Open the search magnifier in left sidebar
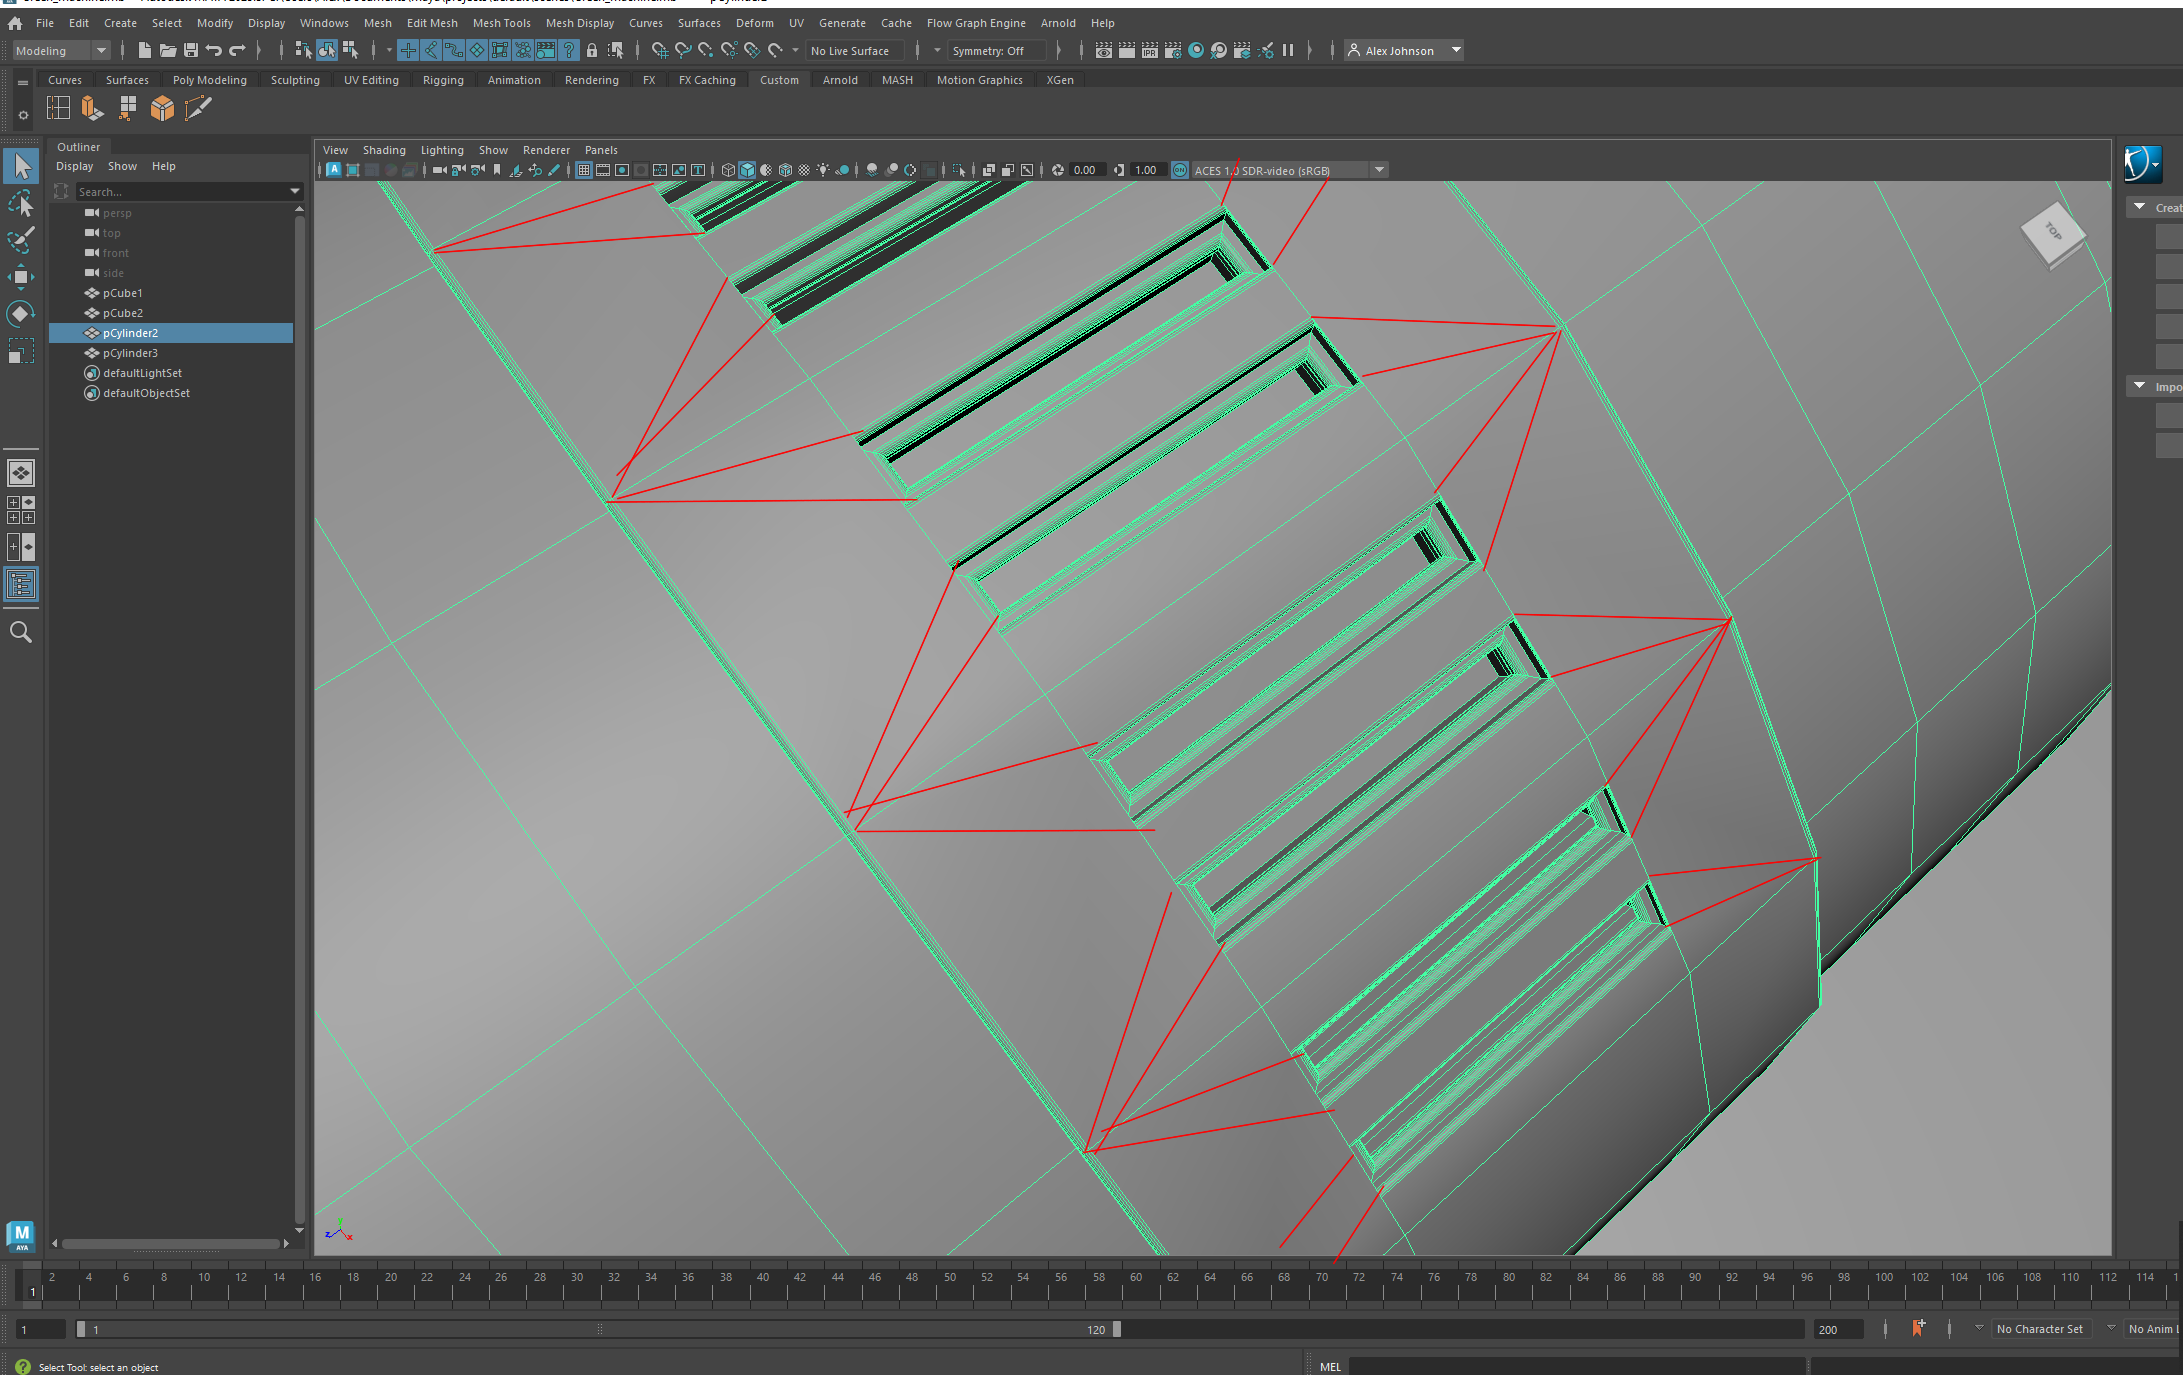The width and height of the screenshot is (2183, 1375). (21, 632)
